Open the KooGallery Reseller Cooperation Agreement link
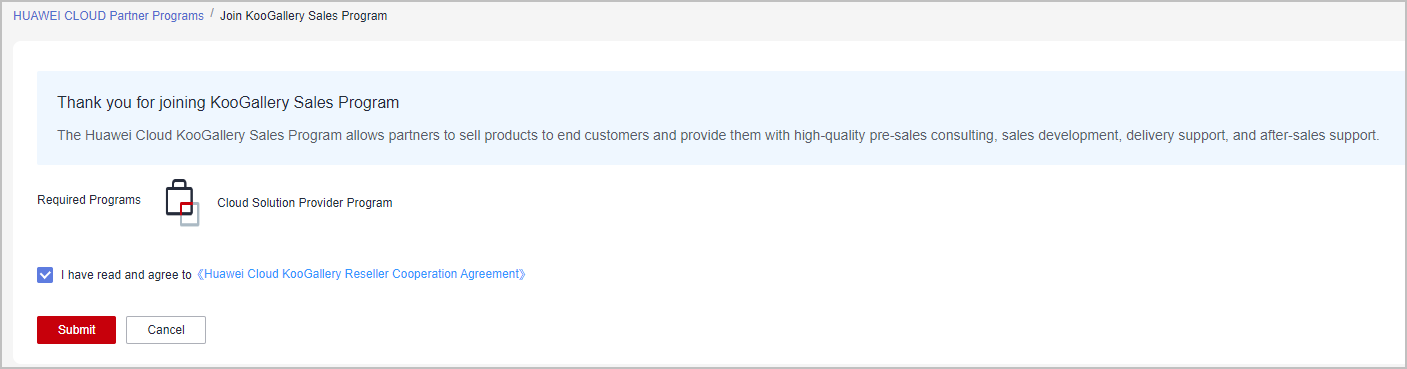Viewport: 1407px width, 369px height. pos(361,274)
